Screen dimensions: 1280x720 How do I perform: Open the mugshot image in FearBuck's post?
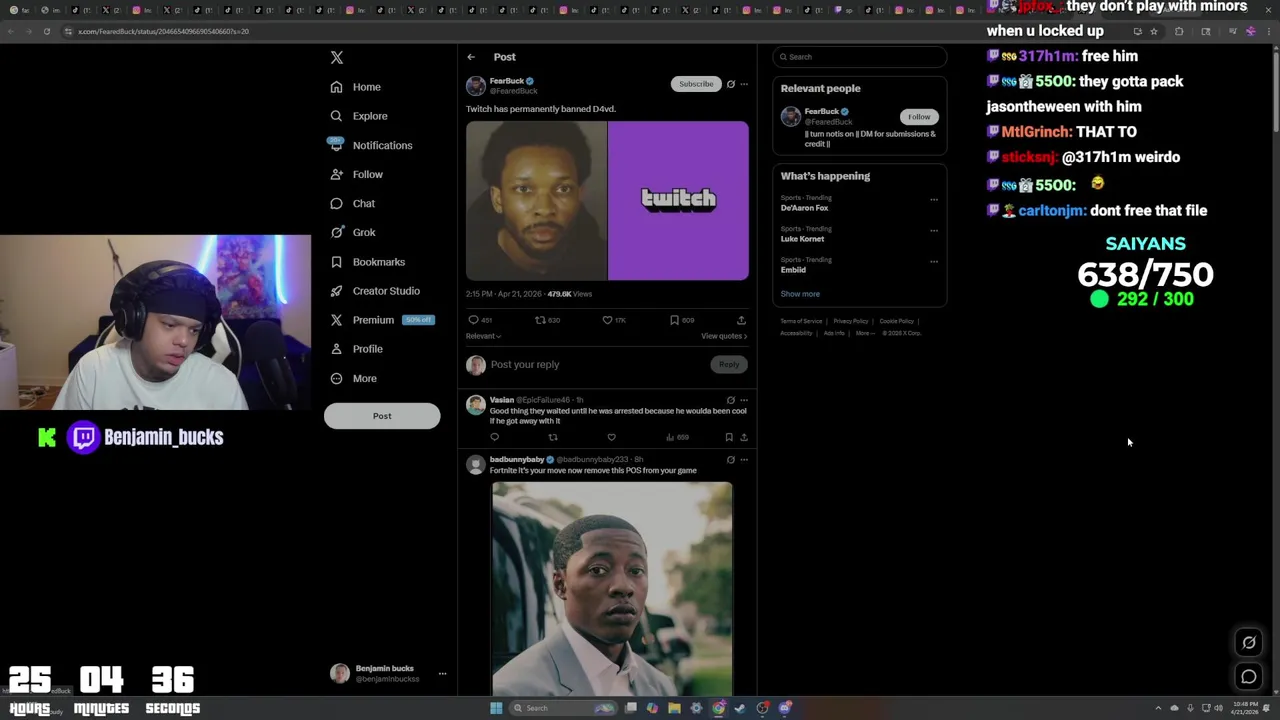click(536, 200)
